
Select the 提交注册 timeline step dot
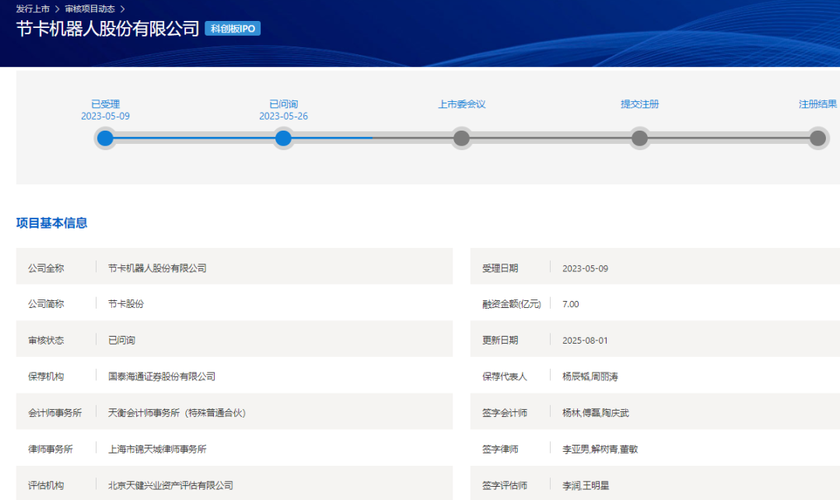(x=640, y=138)
